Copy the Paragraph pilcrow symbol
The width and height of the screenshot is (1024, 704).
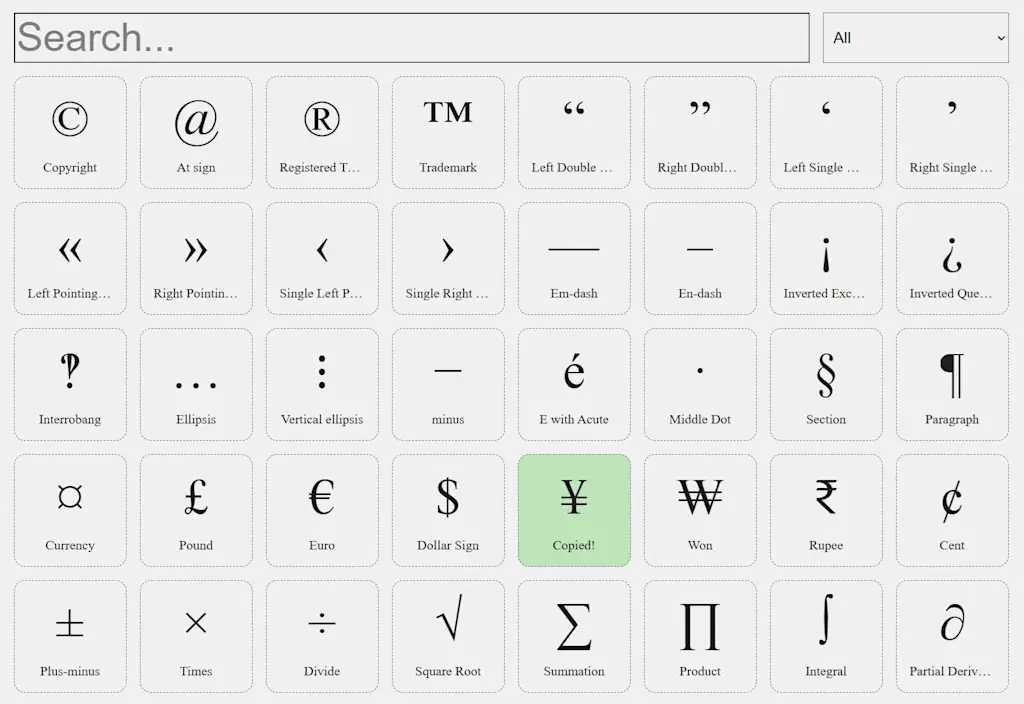pyautogui.click(x=952, y=383)
